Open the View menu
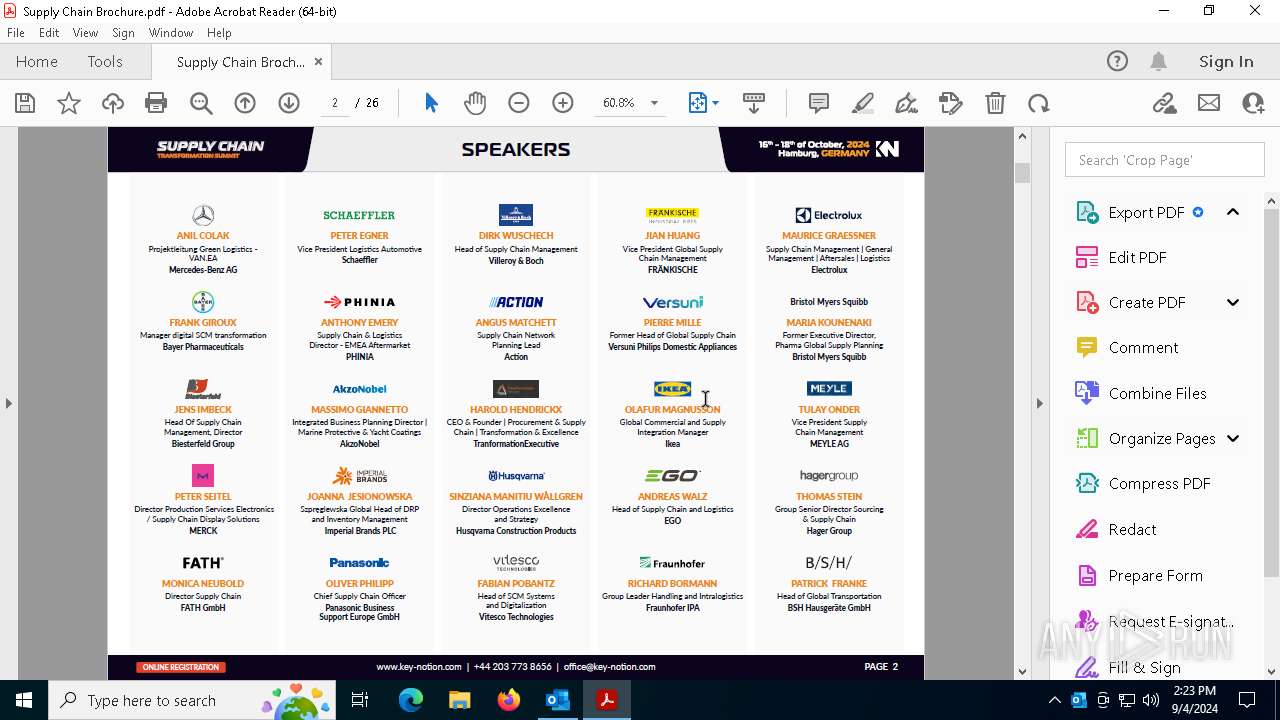Screen dimensions: 1280x720 [x=85, y=33]
